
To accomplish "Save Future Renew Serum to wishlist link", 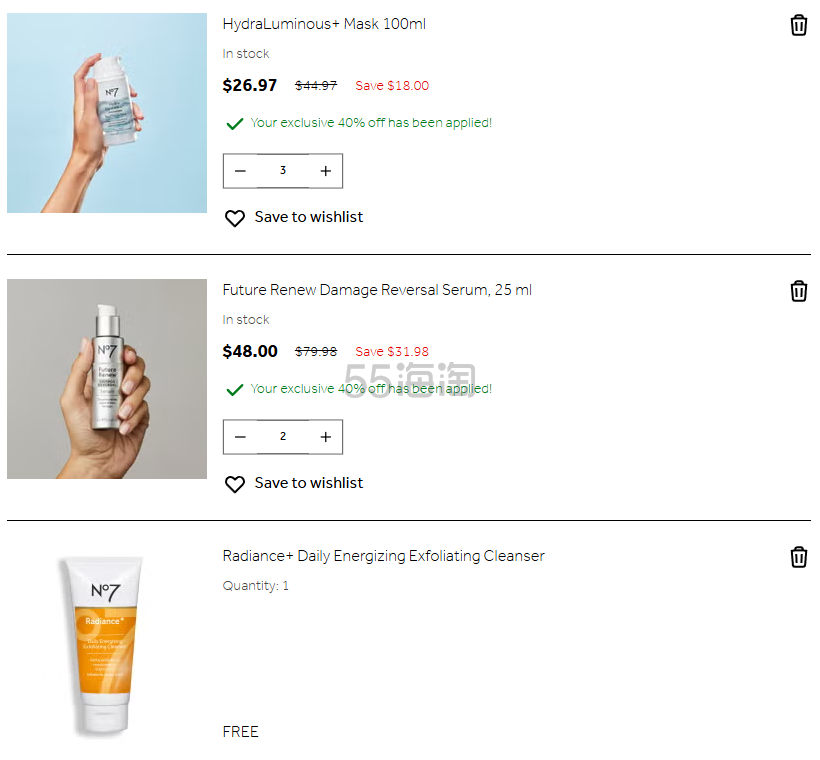I will (308, 483).
